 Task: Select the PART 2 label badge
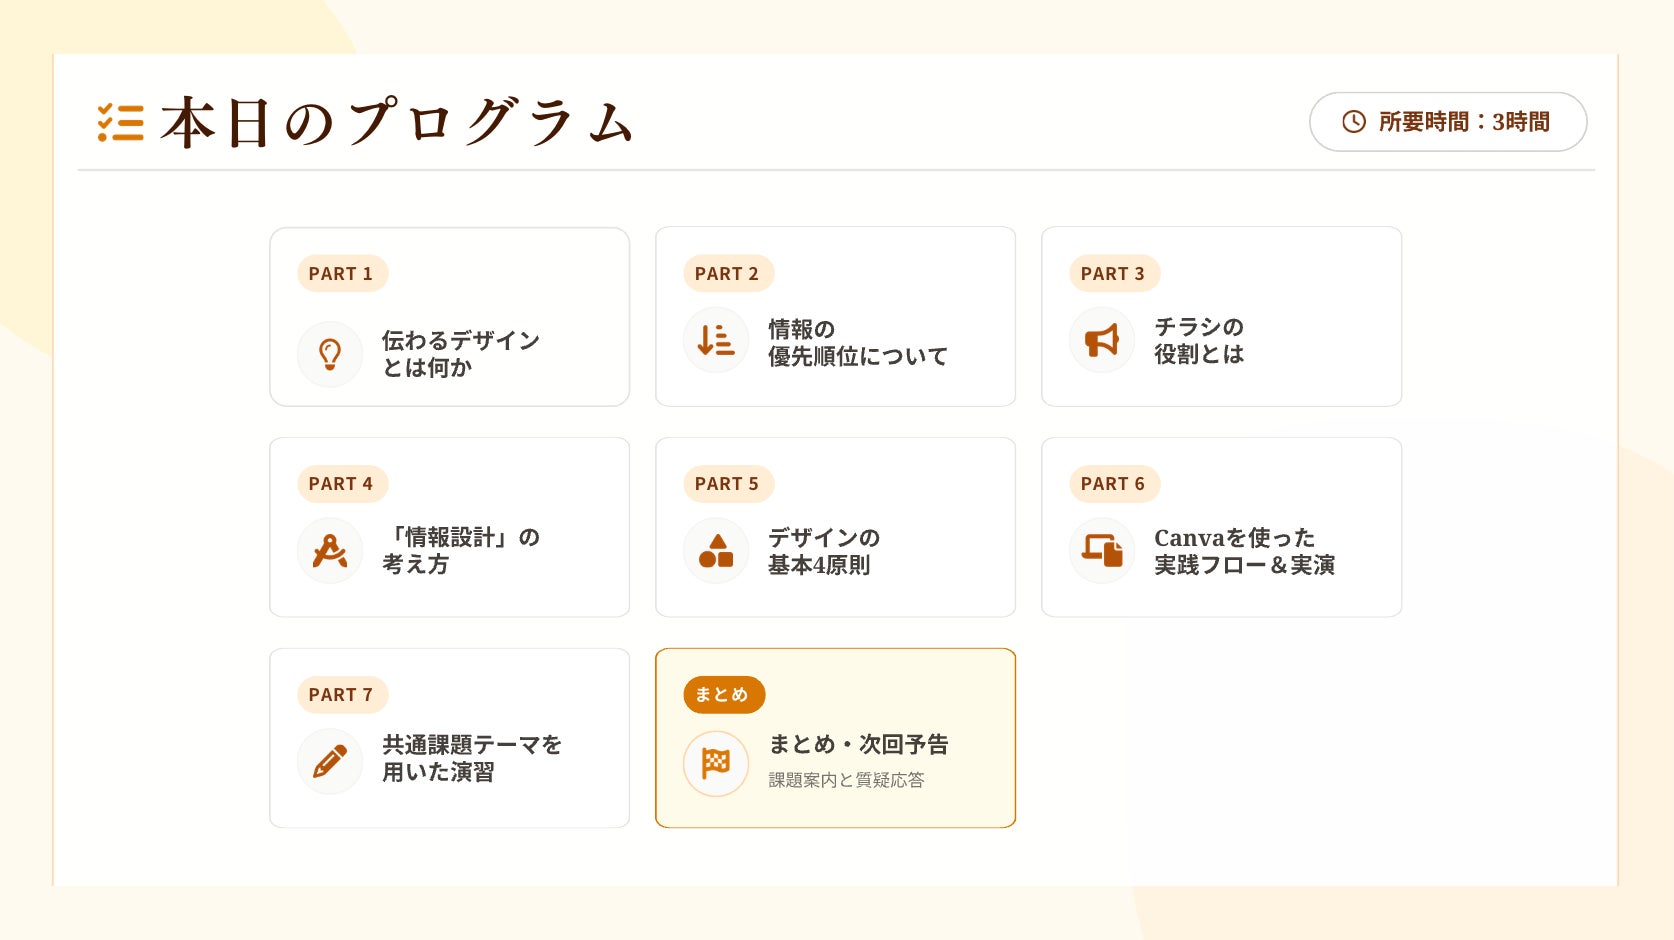pos(727,274)
